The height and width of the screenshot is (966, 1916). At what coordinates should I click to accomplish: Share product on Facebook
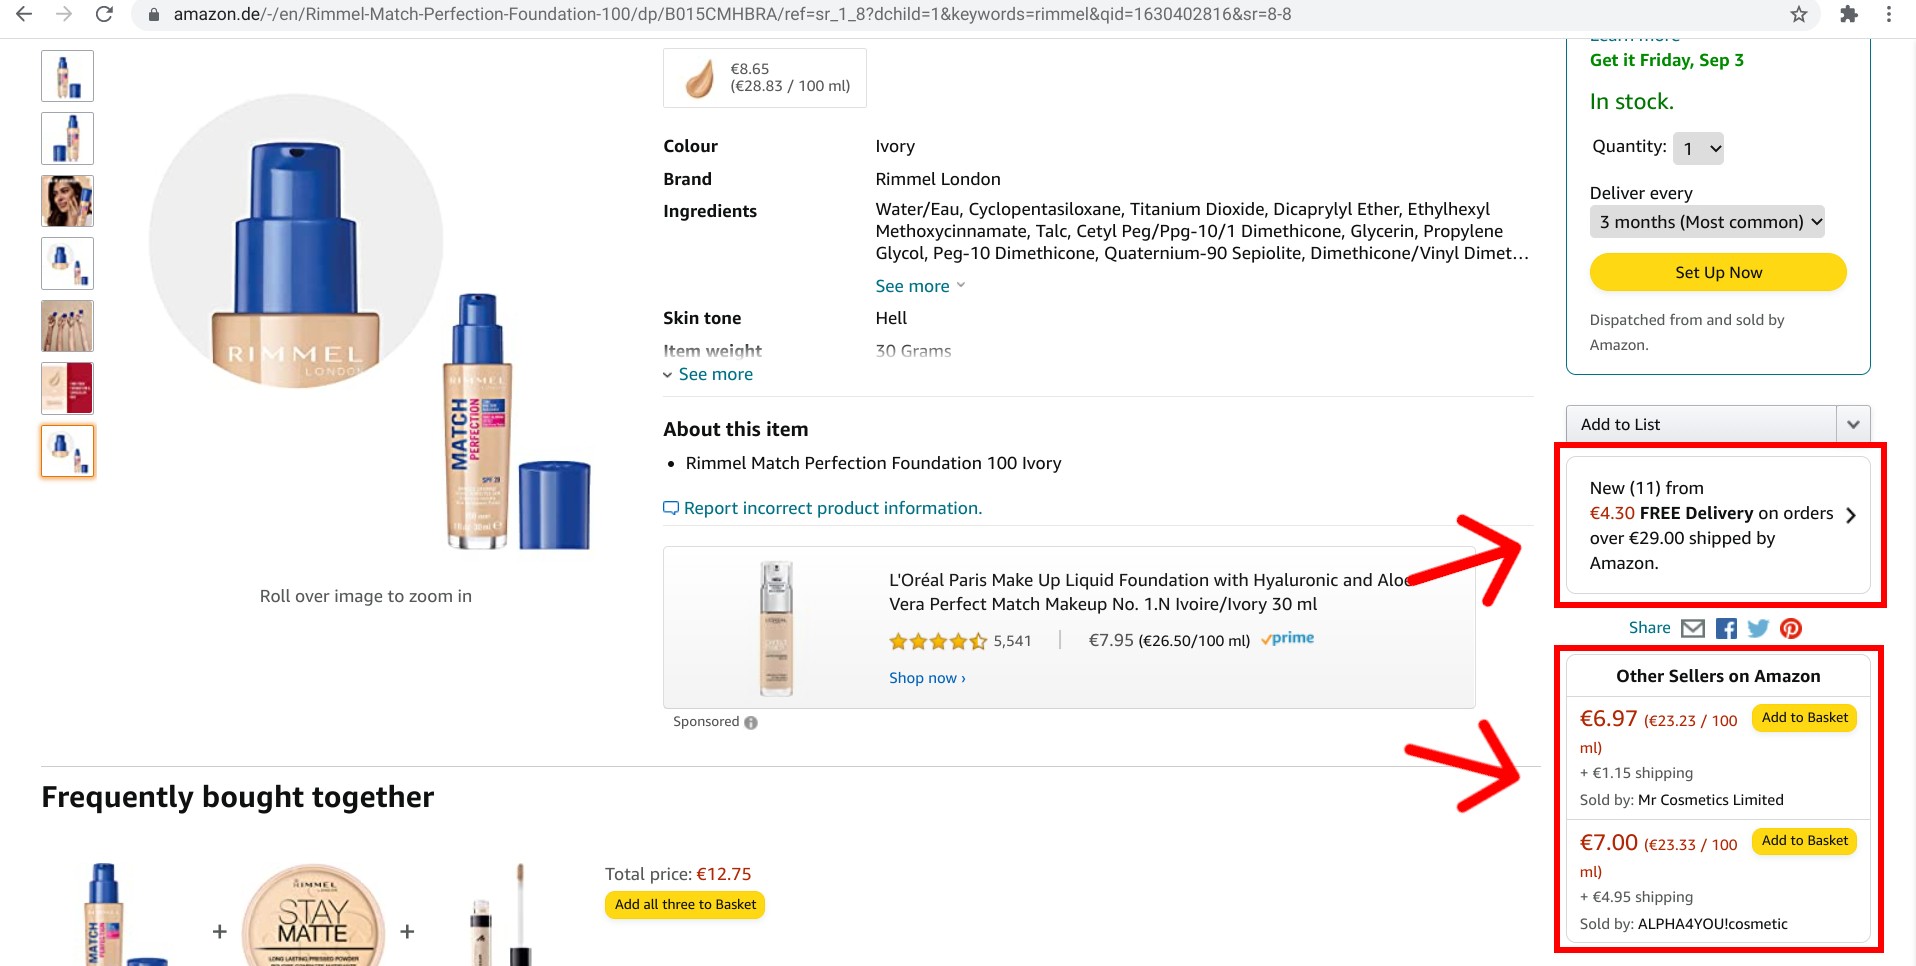(1726, 628)
